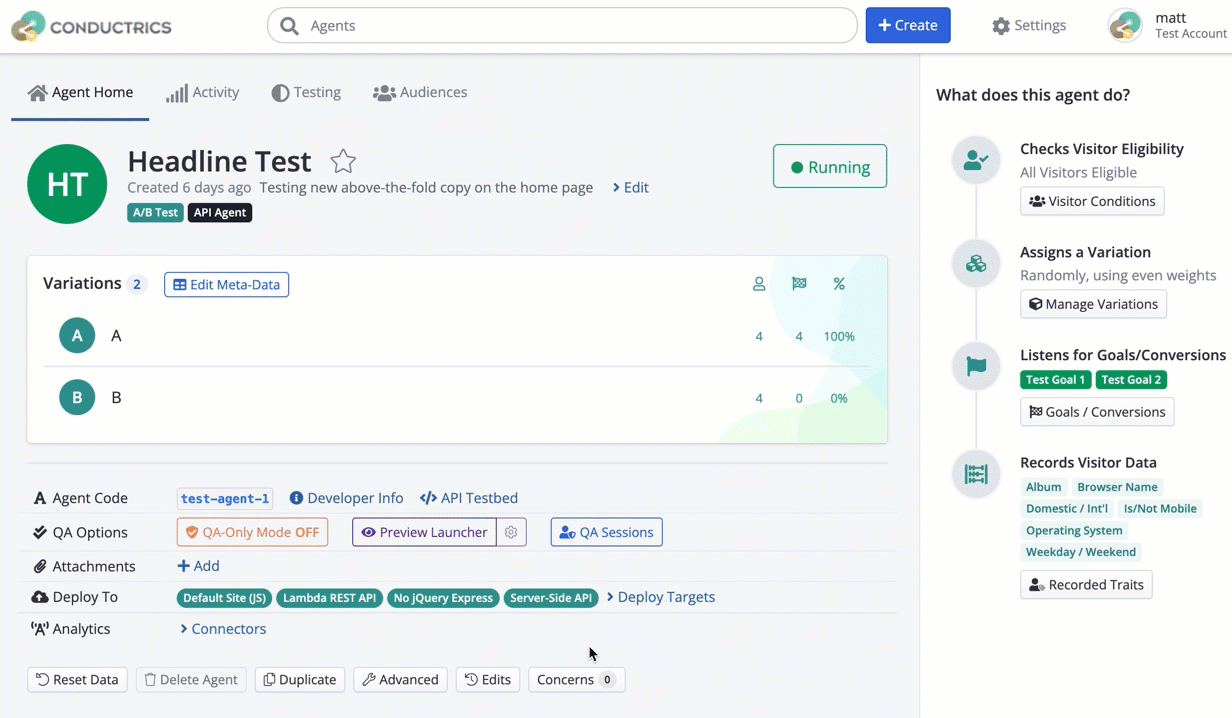Open Goals / Conversions
Image resolution: width=1232 pixels, height=718 pixels.
[x=1097, y=412]
